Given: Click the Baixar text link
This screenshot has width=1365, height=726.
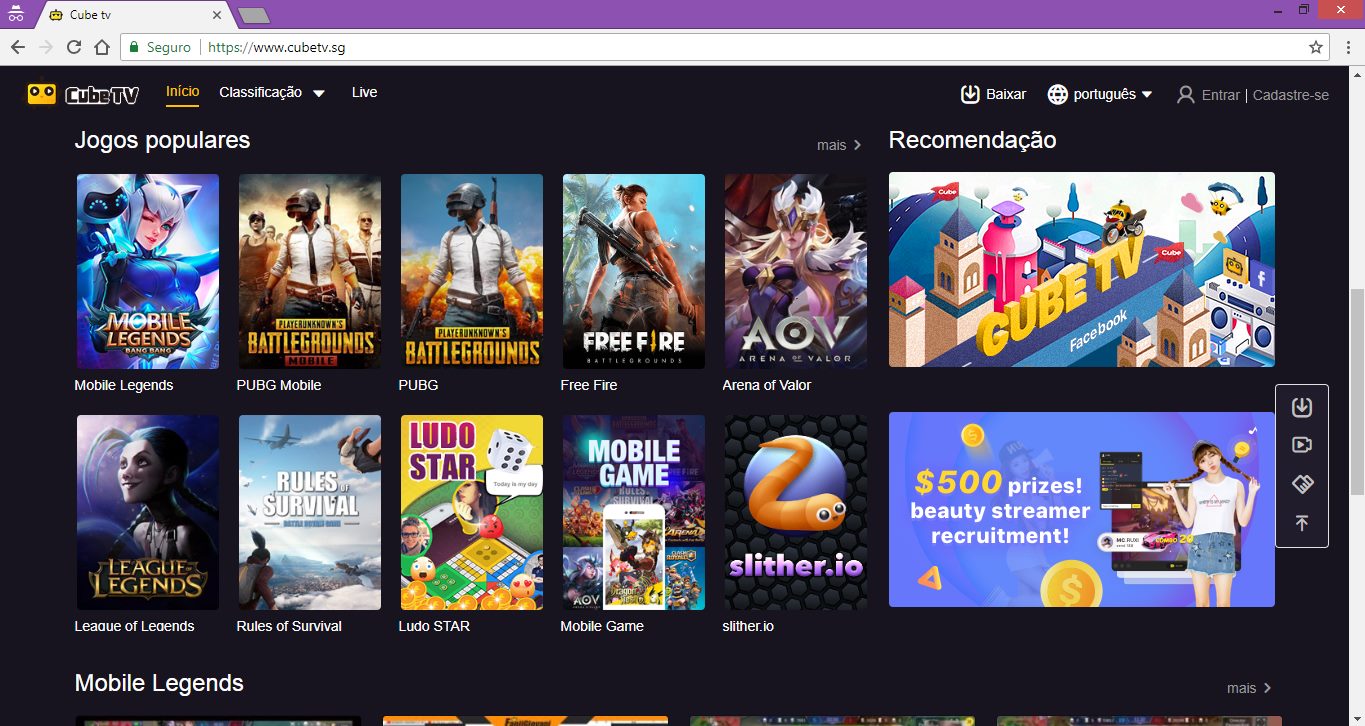Looking at the screenshot, I should point(1006,94).
